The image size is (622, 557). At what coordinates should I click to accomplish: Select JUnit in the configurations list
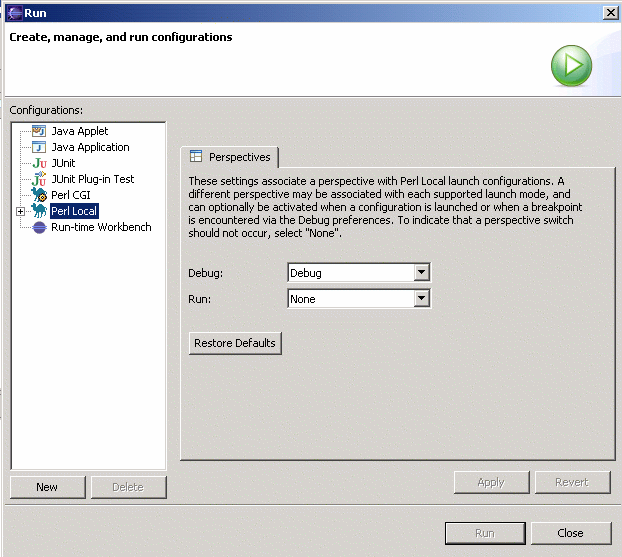point(63,163)
